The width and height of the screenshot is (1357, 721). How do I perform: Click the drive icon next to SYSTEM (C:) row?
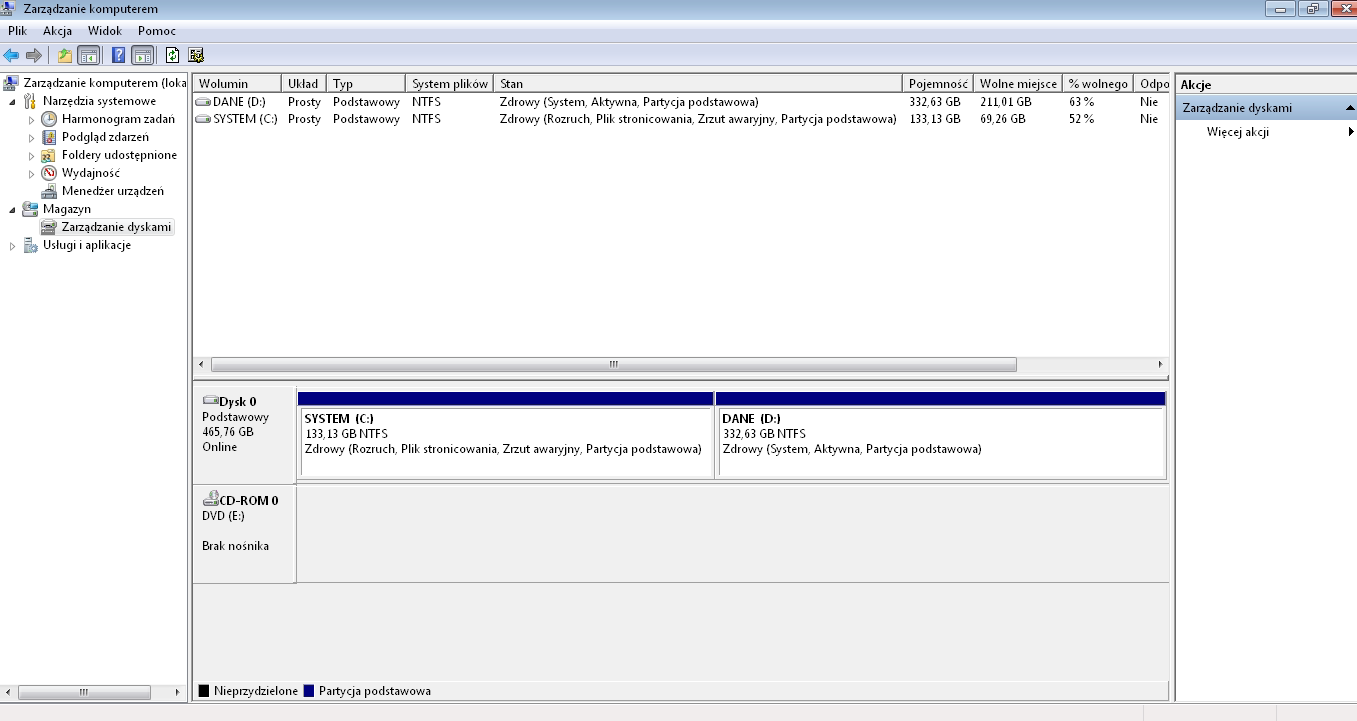pyautogui.click(x=203, y=119)
